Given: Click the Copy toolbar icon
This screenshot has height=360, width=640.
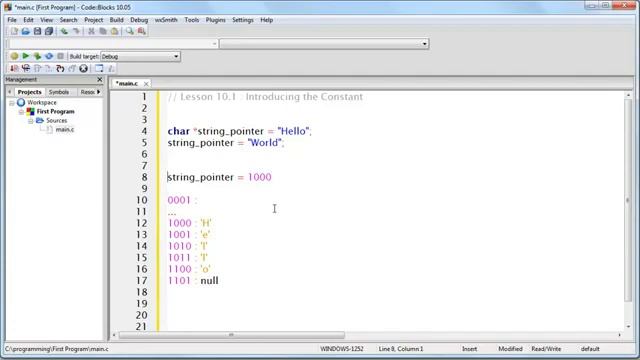Looking at the screenshot, I should click(103, 31).
